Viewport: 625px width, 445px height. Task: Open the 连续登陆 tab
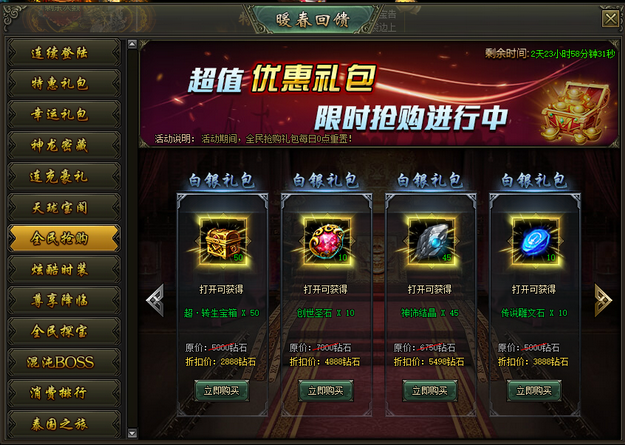[x=64, y=53]
